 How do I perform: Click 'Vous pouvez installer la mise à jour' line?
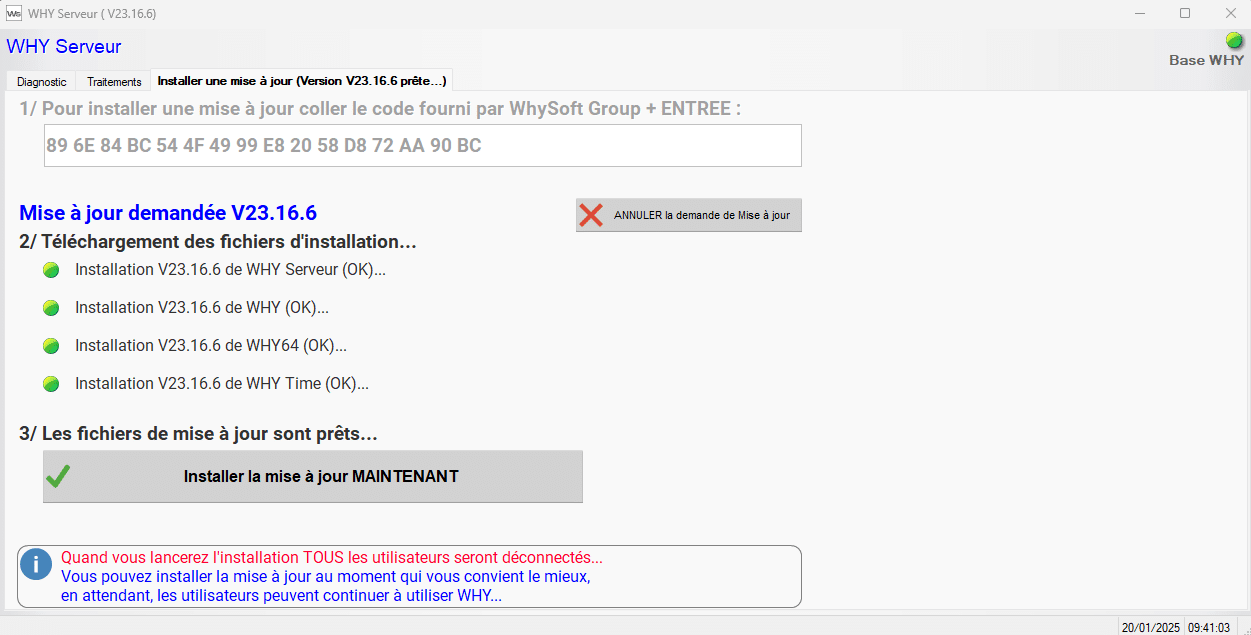(326, 577)
